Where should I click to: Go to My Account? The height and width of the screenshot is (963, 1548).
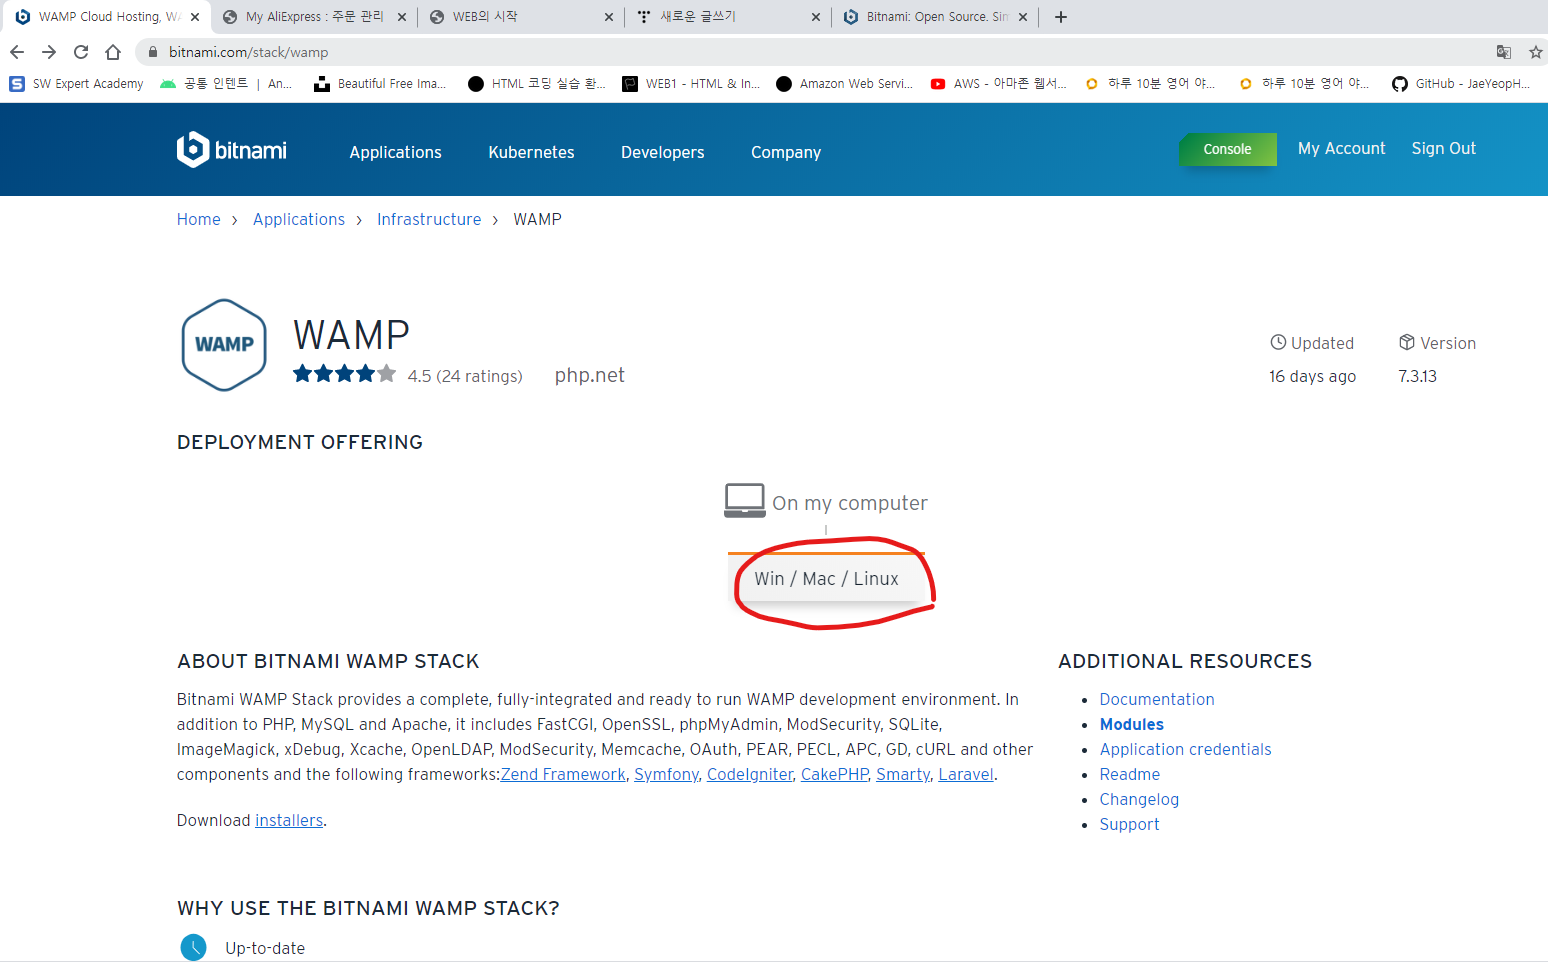[1341, 148]
